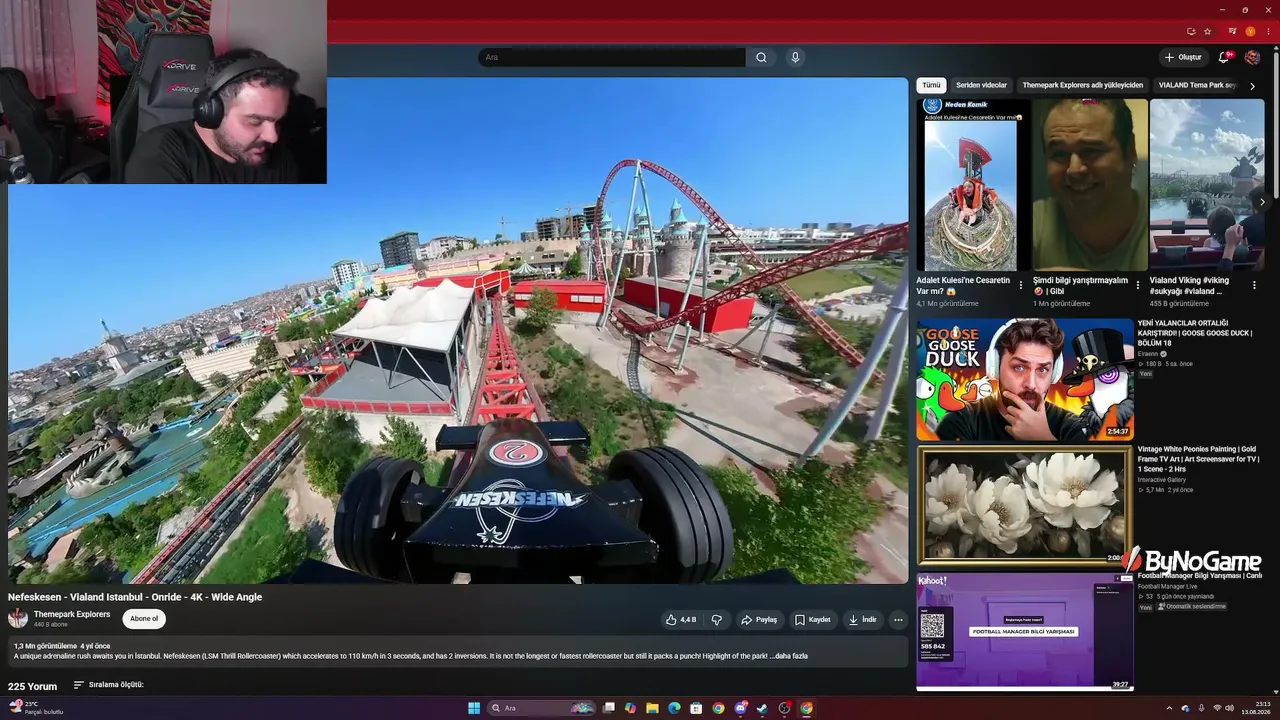Click the '225 Yorum' comments heading
1280x720 pixels.
point(33,687)
